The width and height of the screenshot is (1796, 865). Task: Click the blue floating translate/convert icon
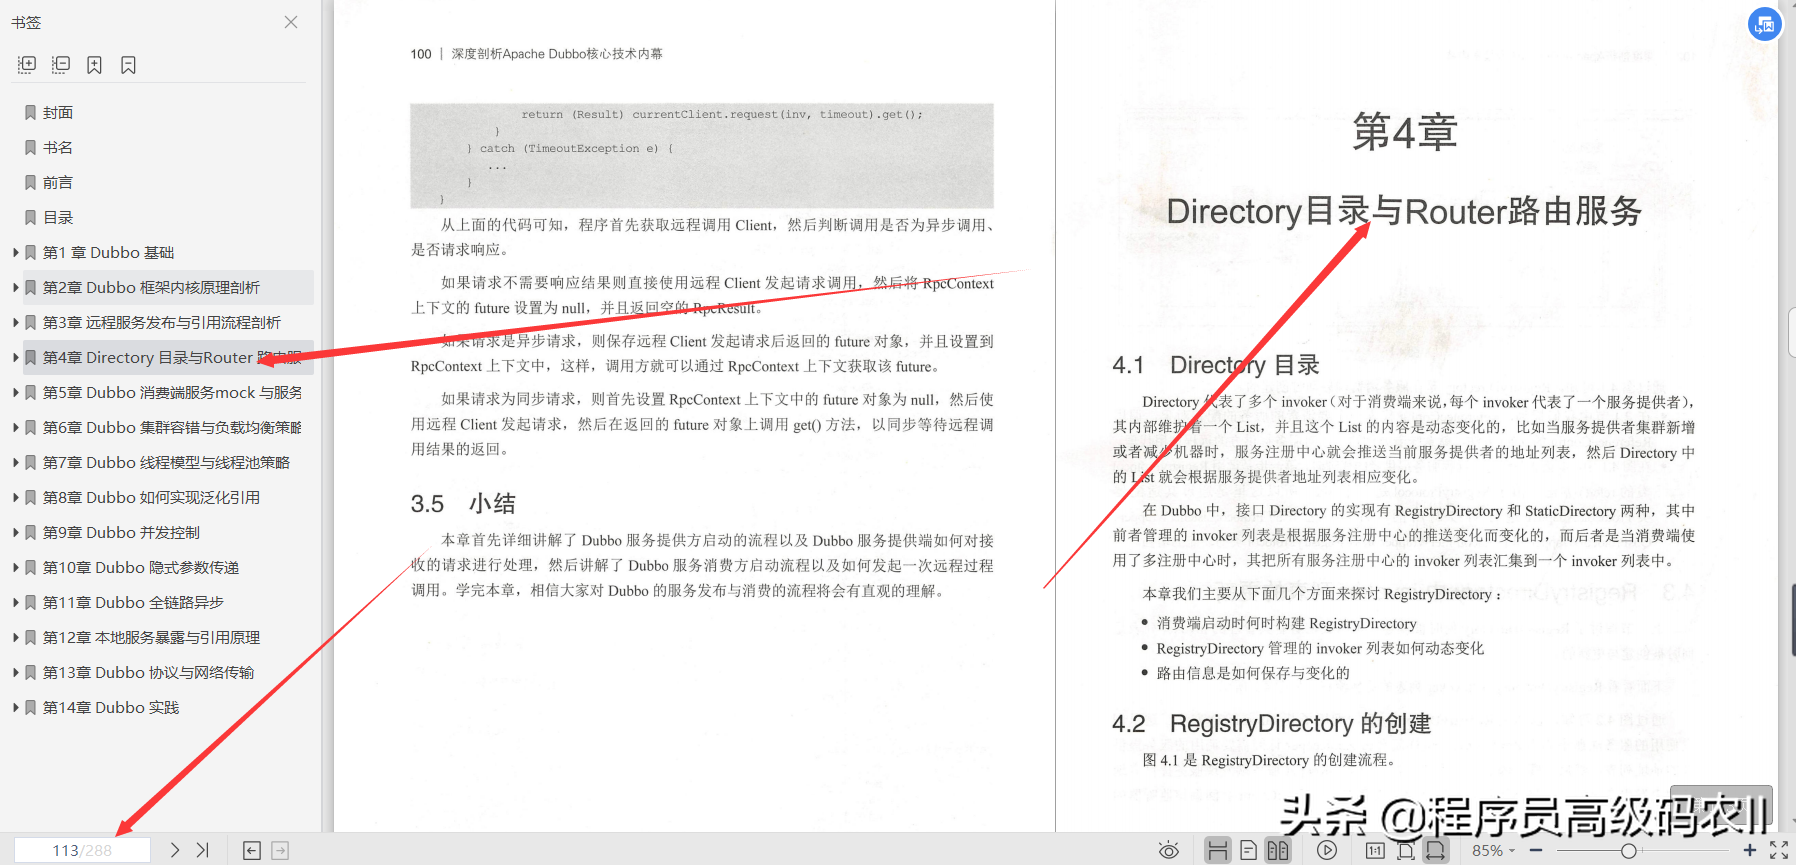(1765, 24)
